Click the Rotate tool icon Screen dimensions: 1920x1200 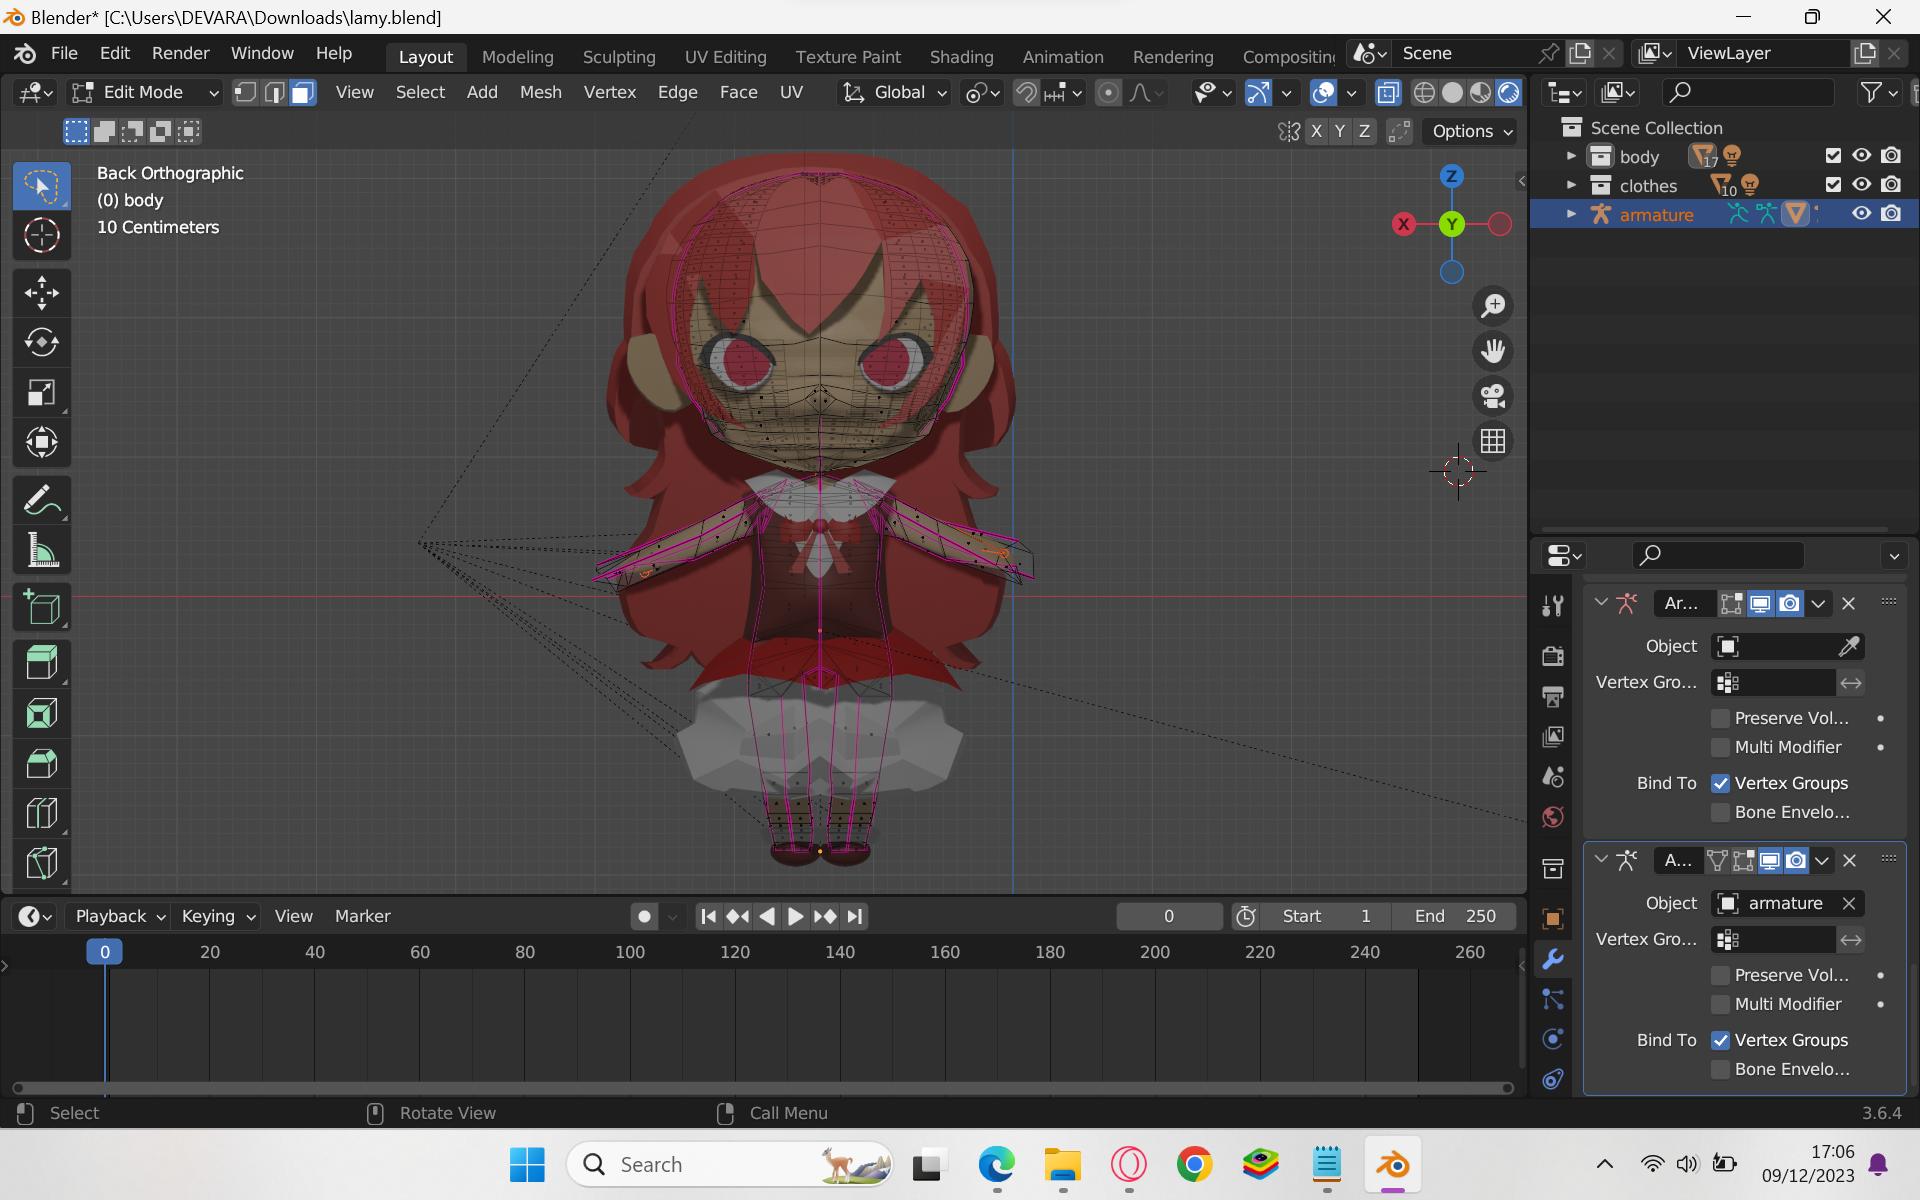pyautogui.click(x=41, y=341)
